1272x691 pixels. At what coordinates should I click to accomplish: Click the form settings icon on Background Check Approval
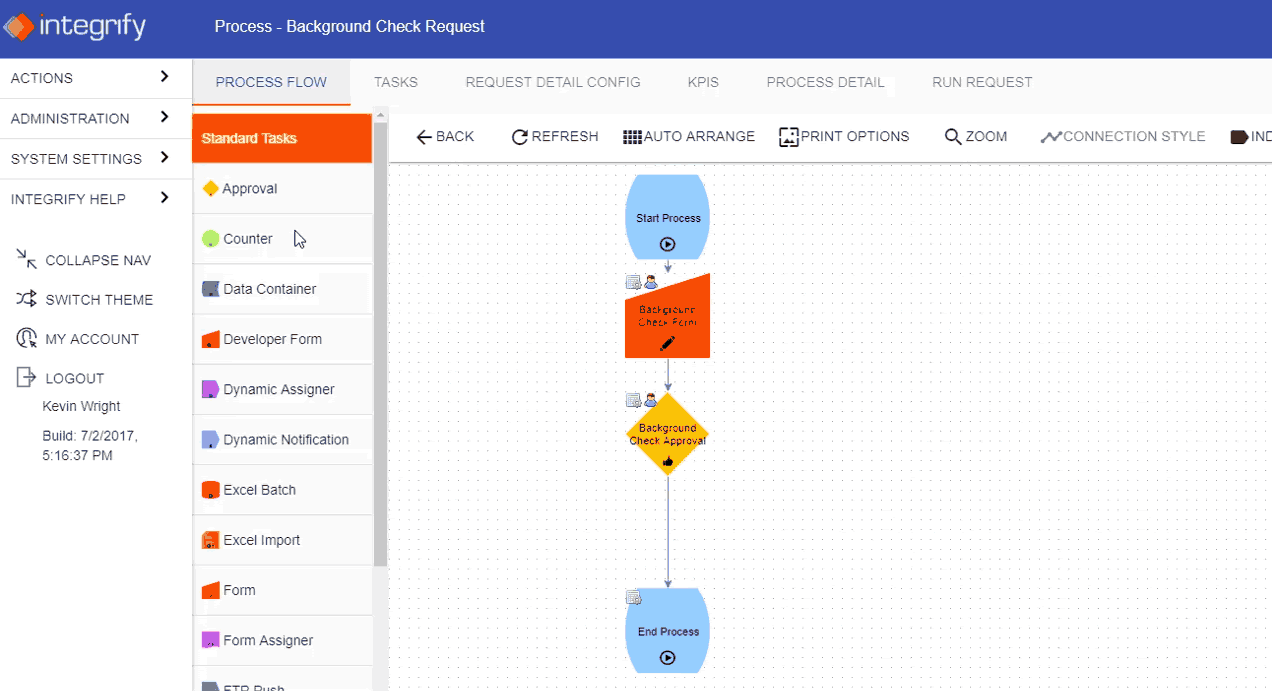pyautogui.click(x=634, y=399)
